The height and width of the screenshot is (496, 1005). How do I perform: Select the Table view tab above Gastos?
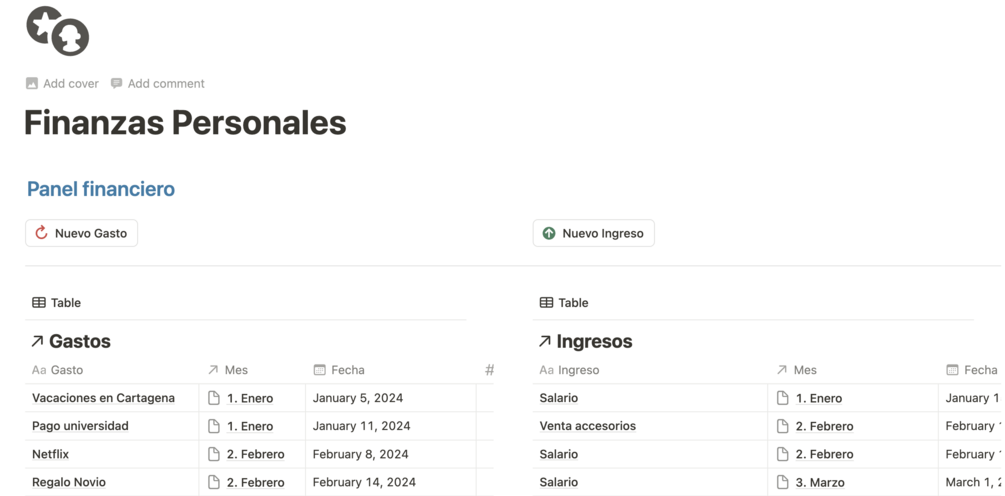[x=57, y=303]
